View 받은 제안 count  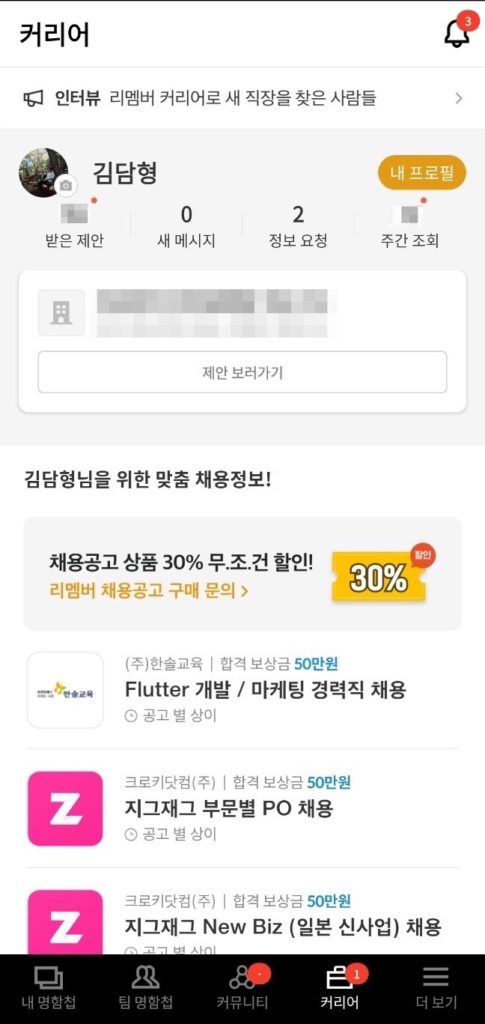pyautogui.click(x=73, y=225)
